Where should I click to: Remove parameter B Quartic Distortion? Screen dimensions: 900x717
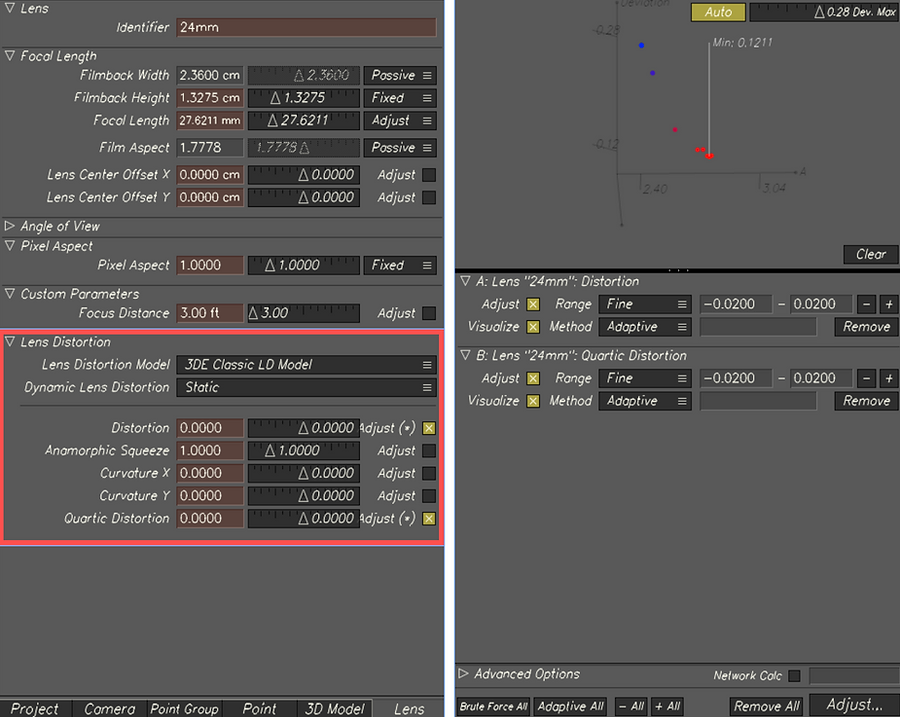pos(866,401)
